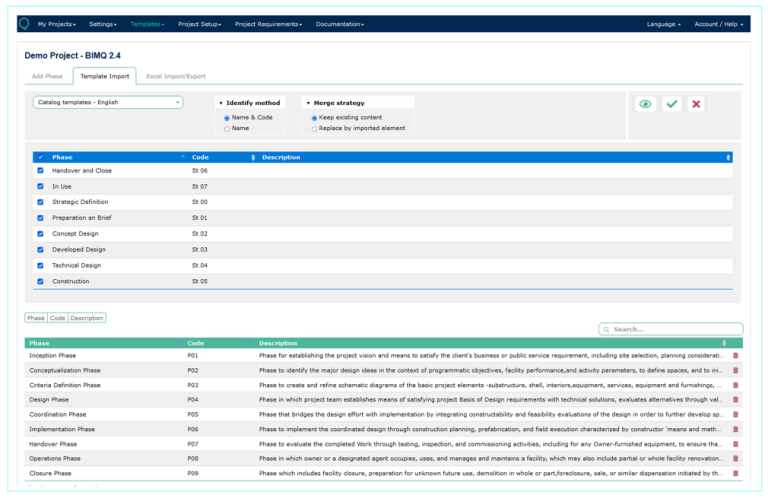Select Name & Code identify method

point(227,118)
